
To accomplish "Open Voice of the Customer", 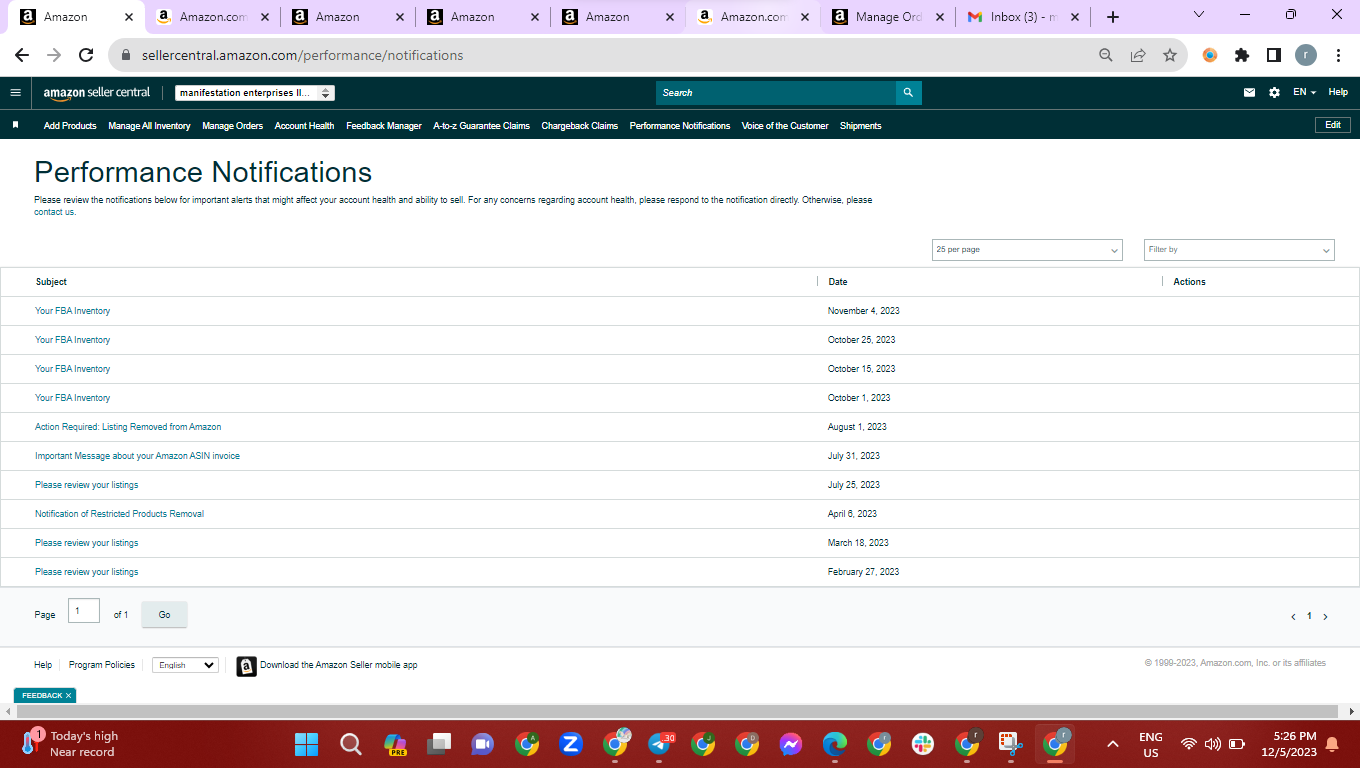I will 785,126.
